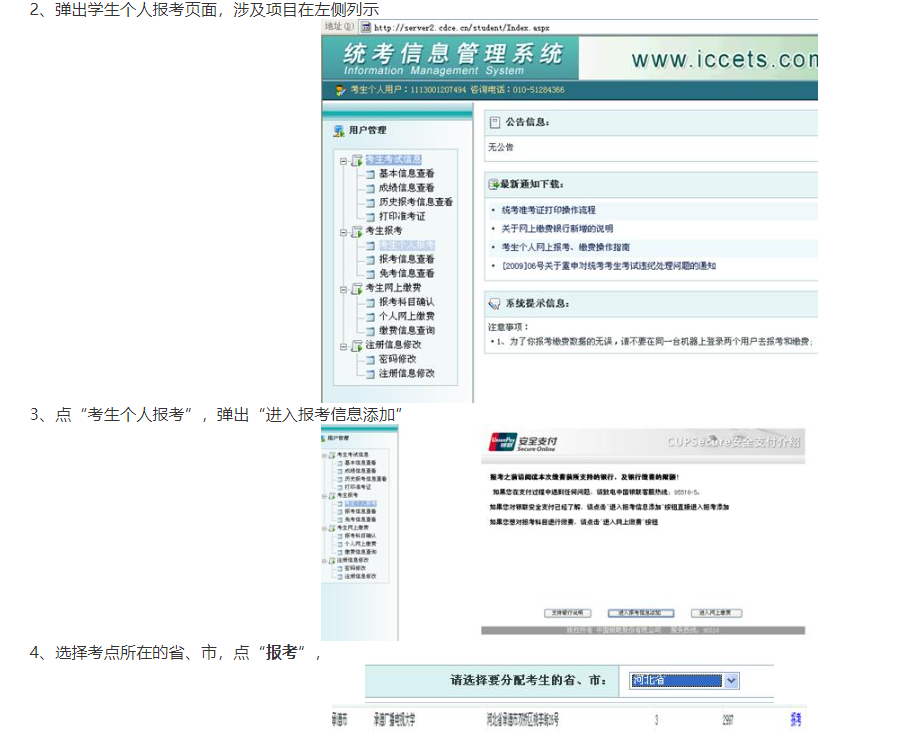Open 个人网上缴费 in the larger tree
898x736 pixels.
(x=406, y=316)
